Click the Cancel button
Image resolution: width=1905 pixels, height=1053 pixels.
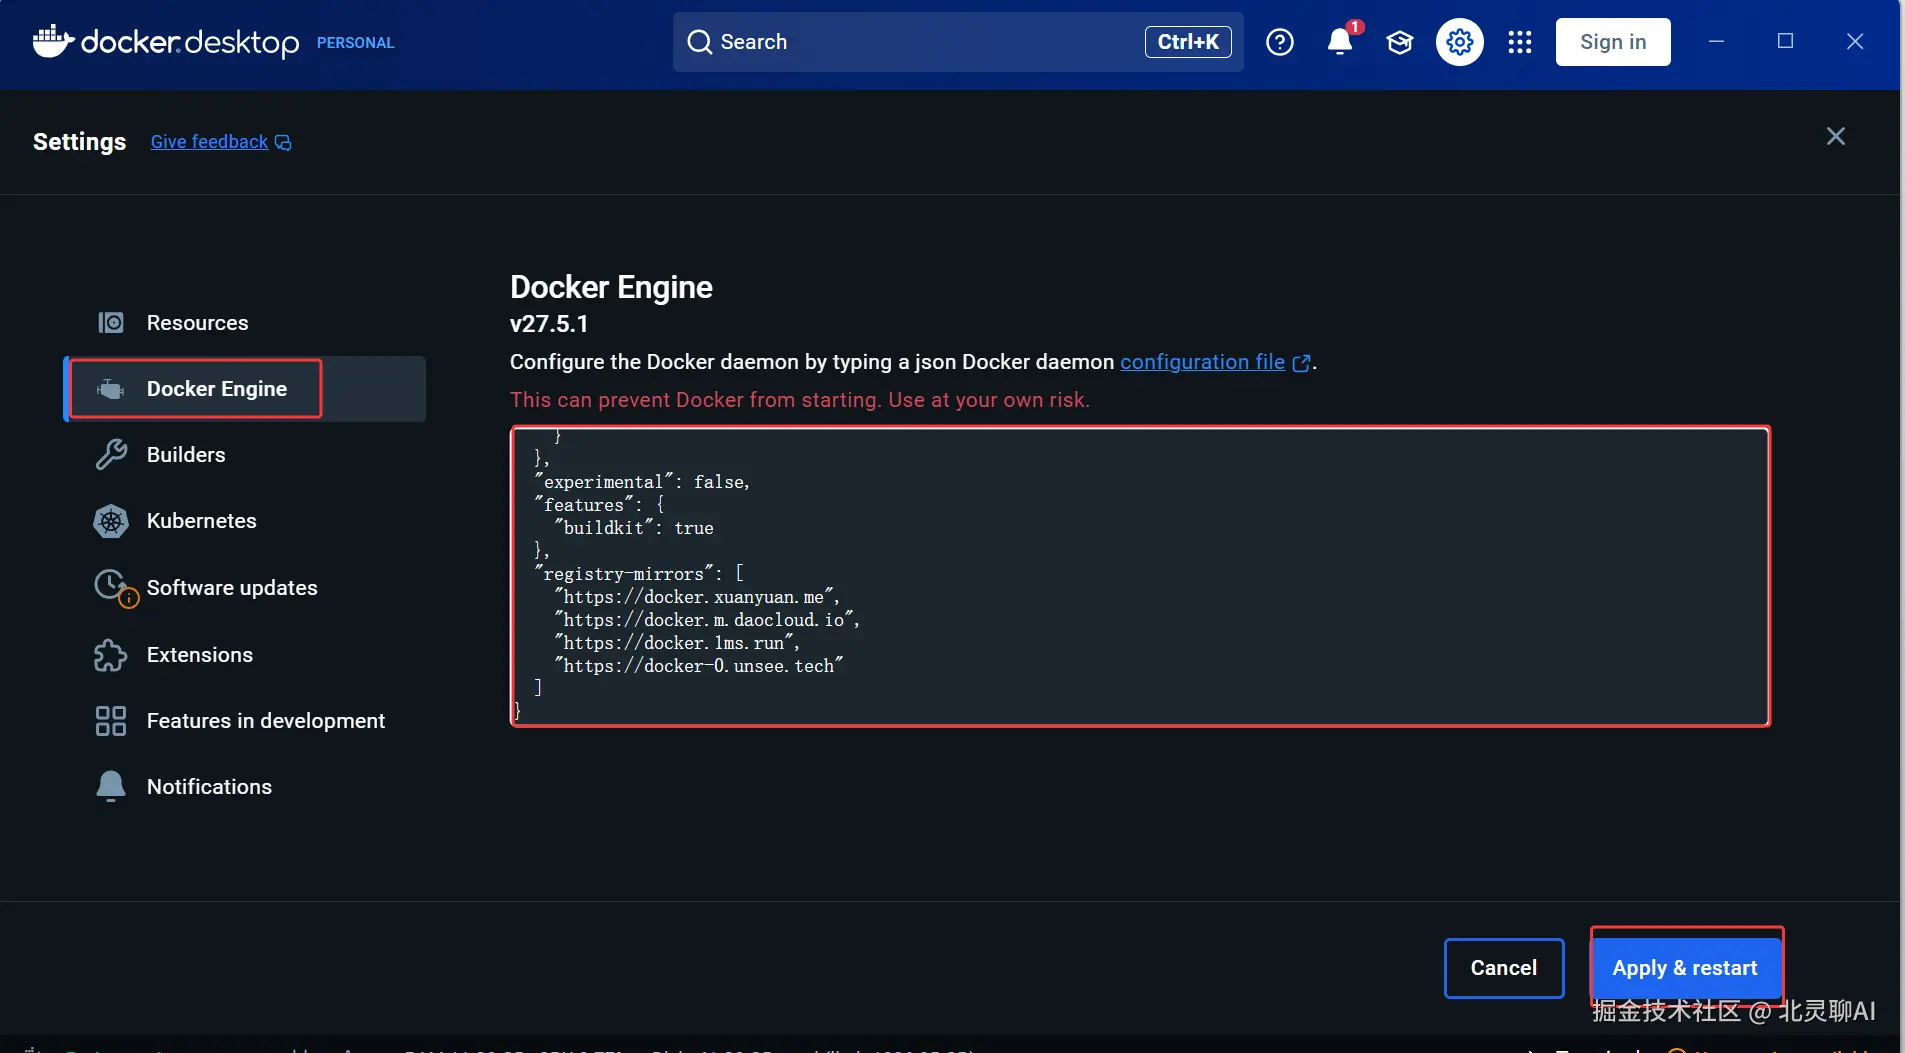click(x=1504, y=968)
